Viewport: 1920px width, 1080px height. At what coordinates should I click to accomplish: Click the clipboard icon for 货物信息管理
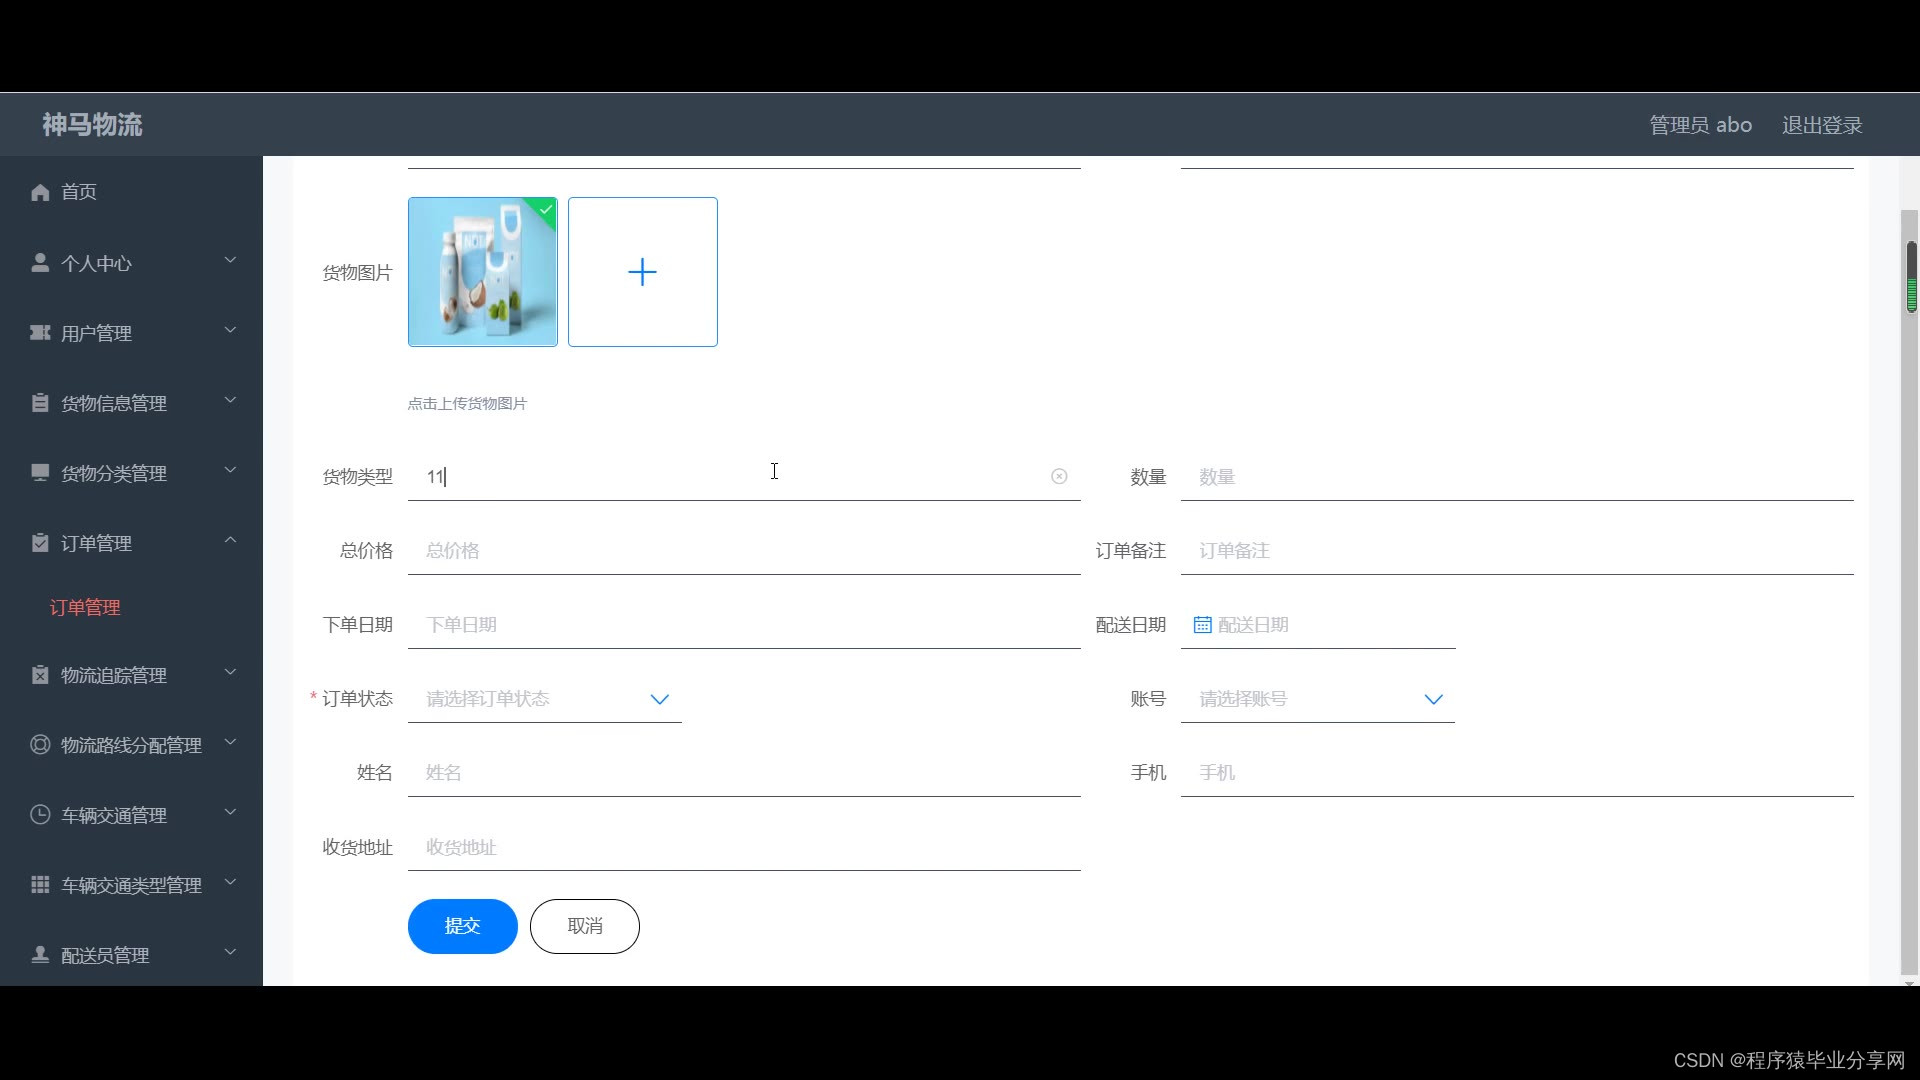point(40,403)
